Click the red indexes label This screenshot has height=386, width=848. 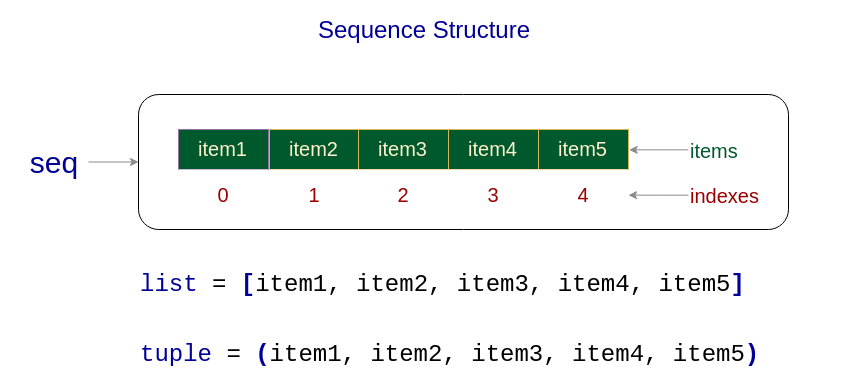pos(724,196)
